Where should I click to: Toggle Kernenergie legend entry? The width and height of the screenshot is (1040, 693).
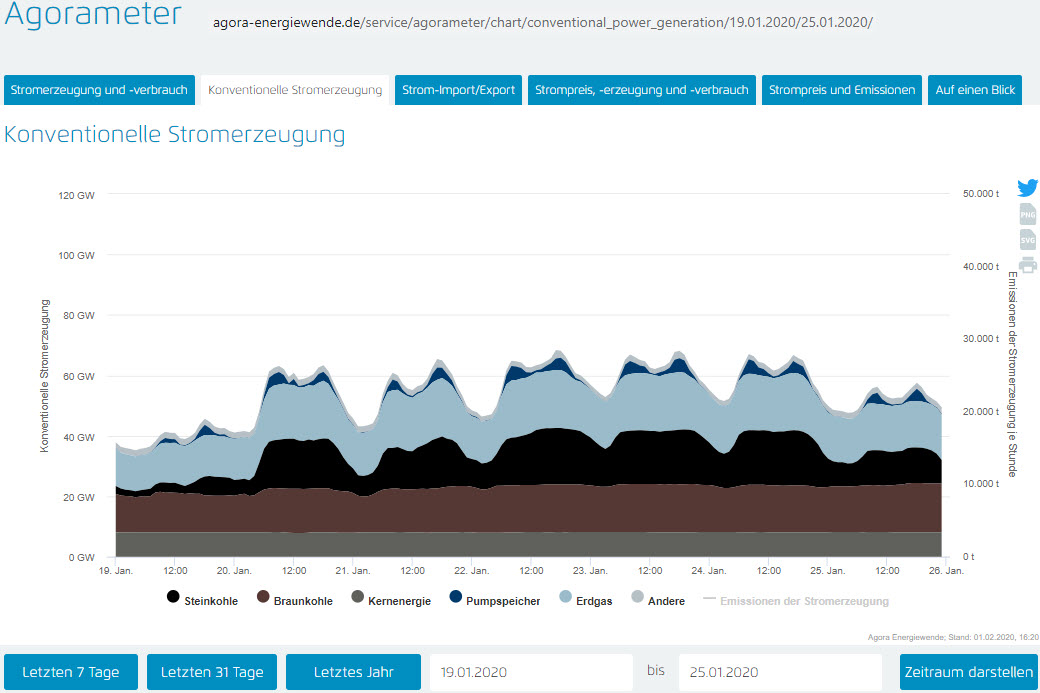coord(390,601)
